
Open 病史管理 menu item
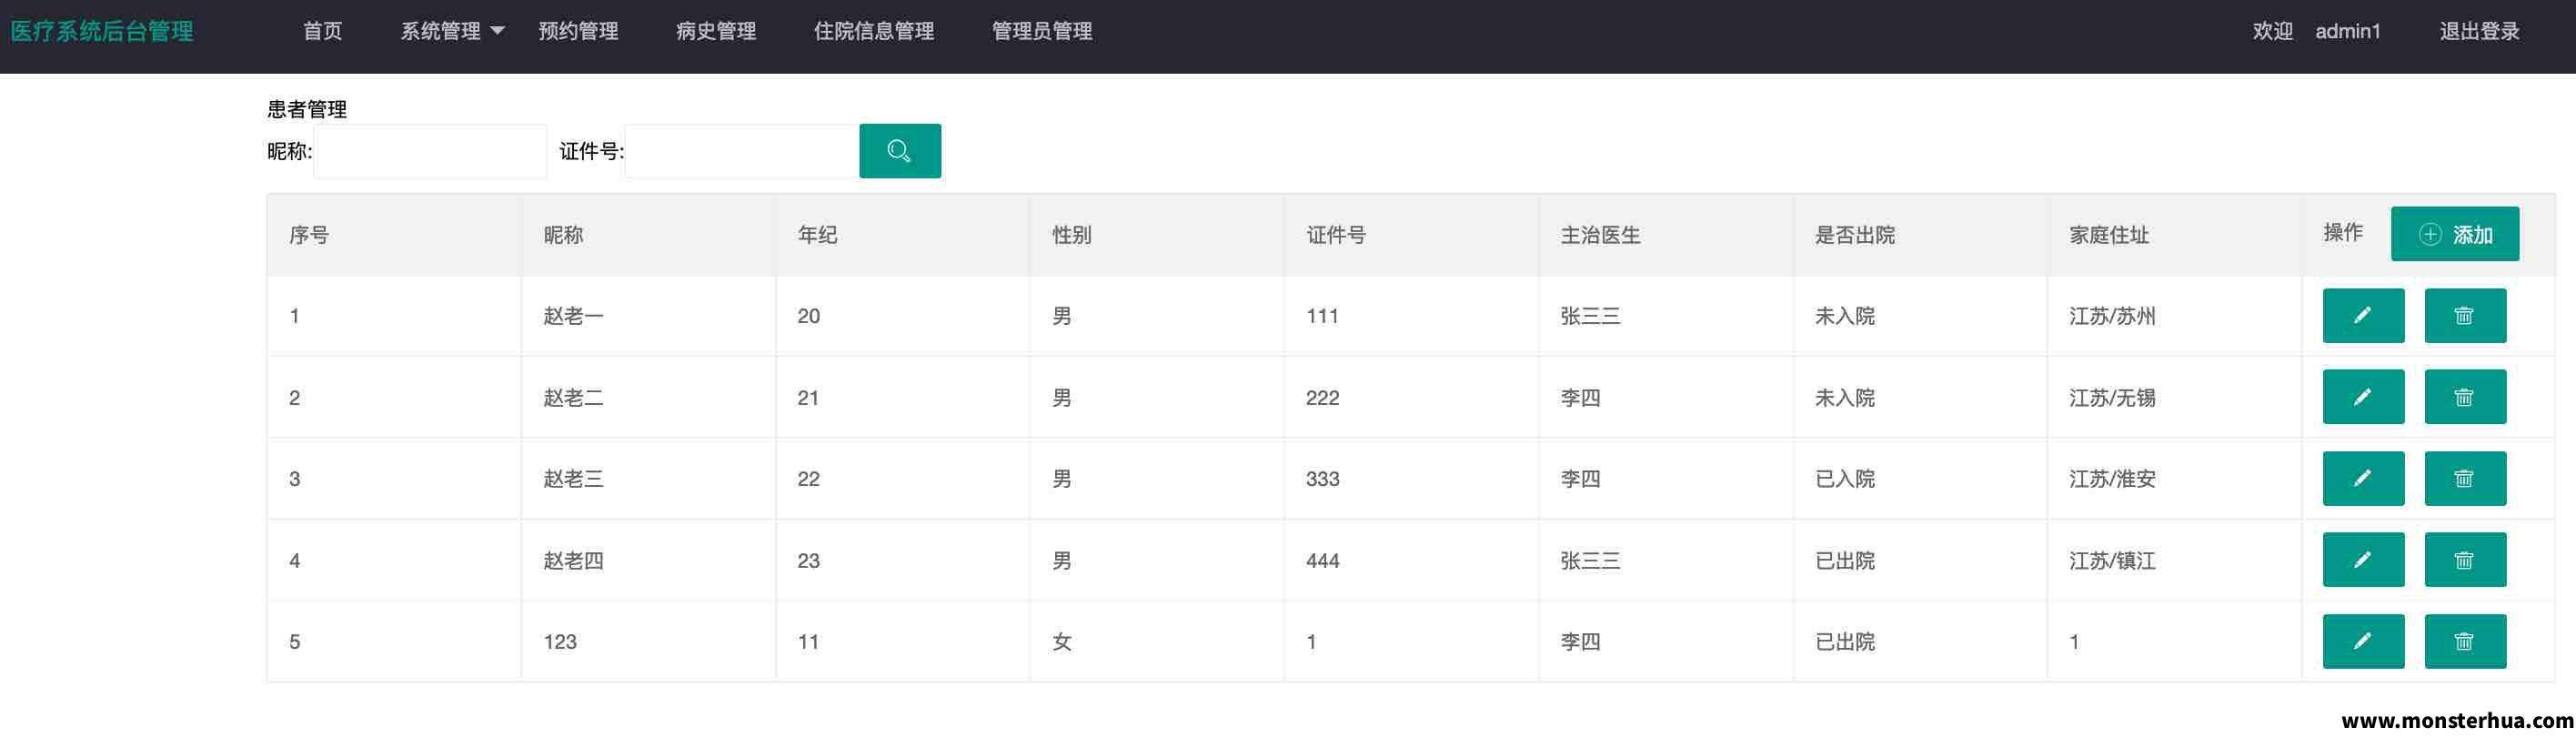click(x=716, y=31)
